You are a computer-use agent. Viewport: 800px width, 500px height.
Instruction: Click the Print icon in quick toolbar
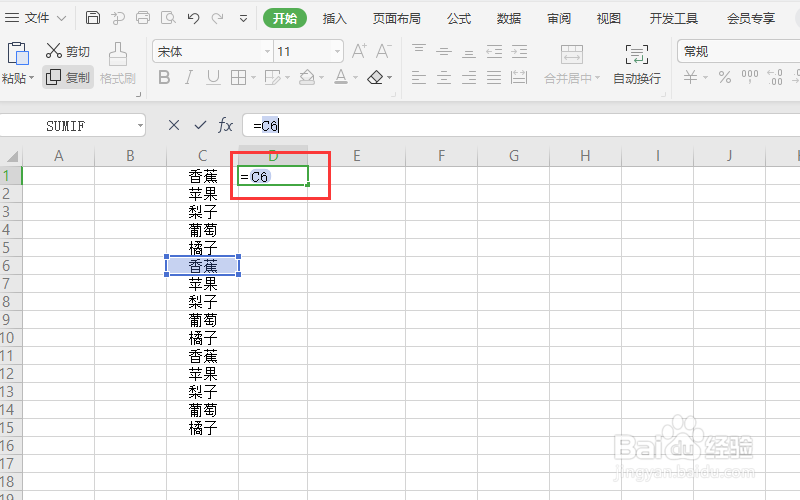click(x=143, y=18)
